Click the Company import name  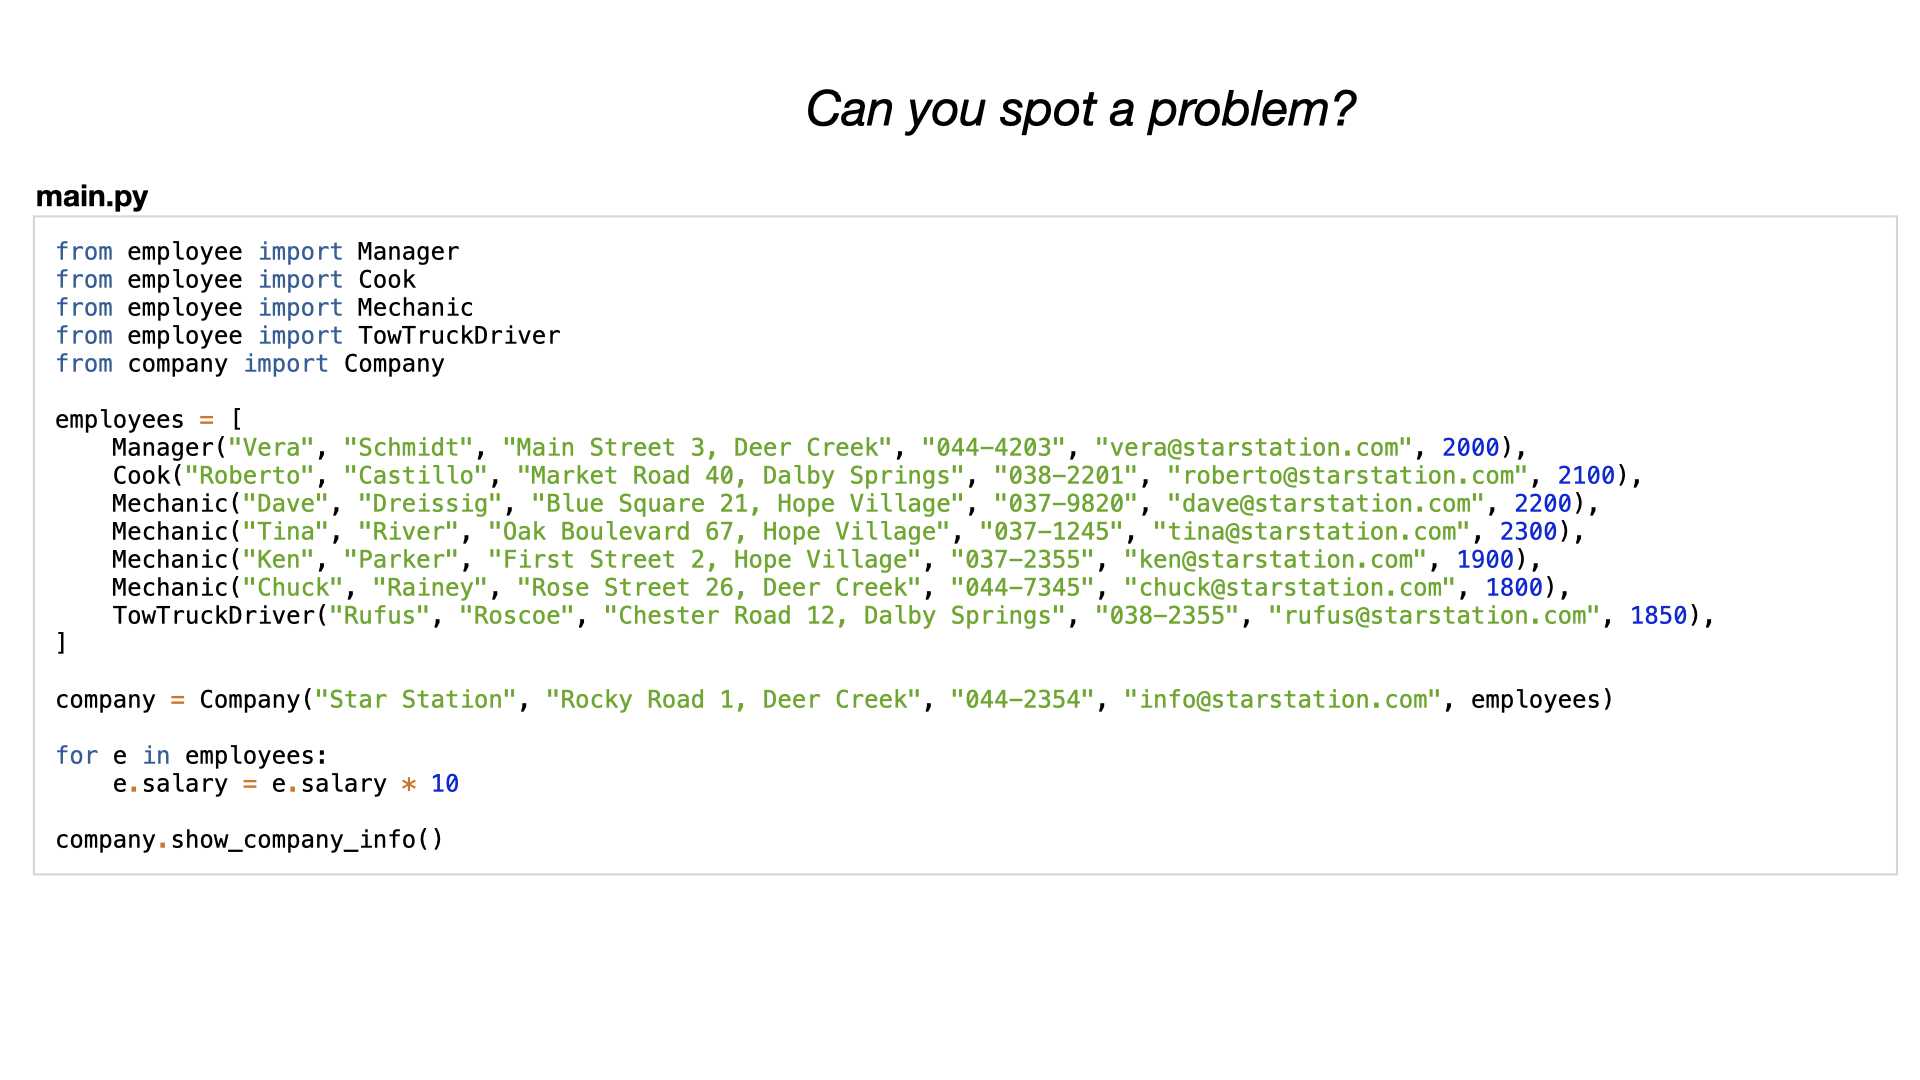[x=394, y=364]
